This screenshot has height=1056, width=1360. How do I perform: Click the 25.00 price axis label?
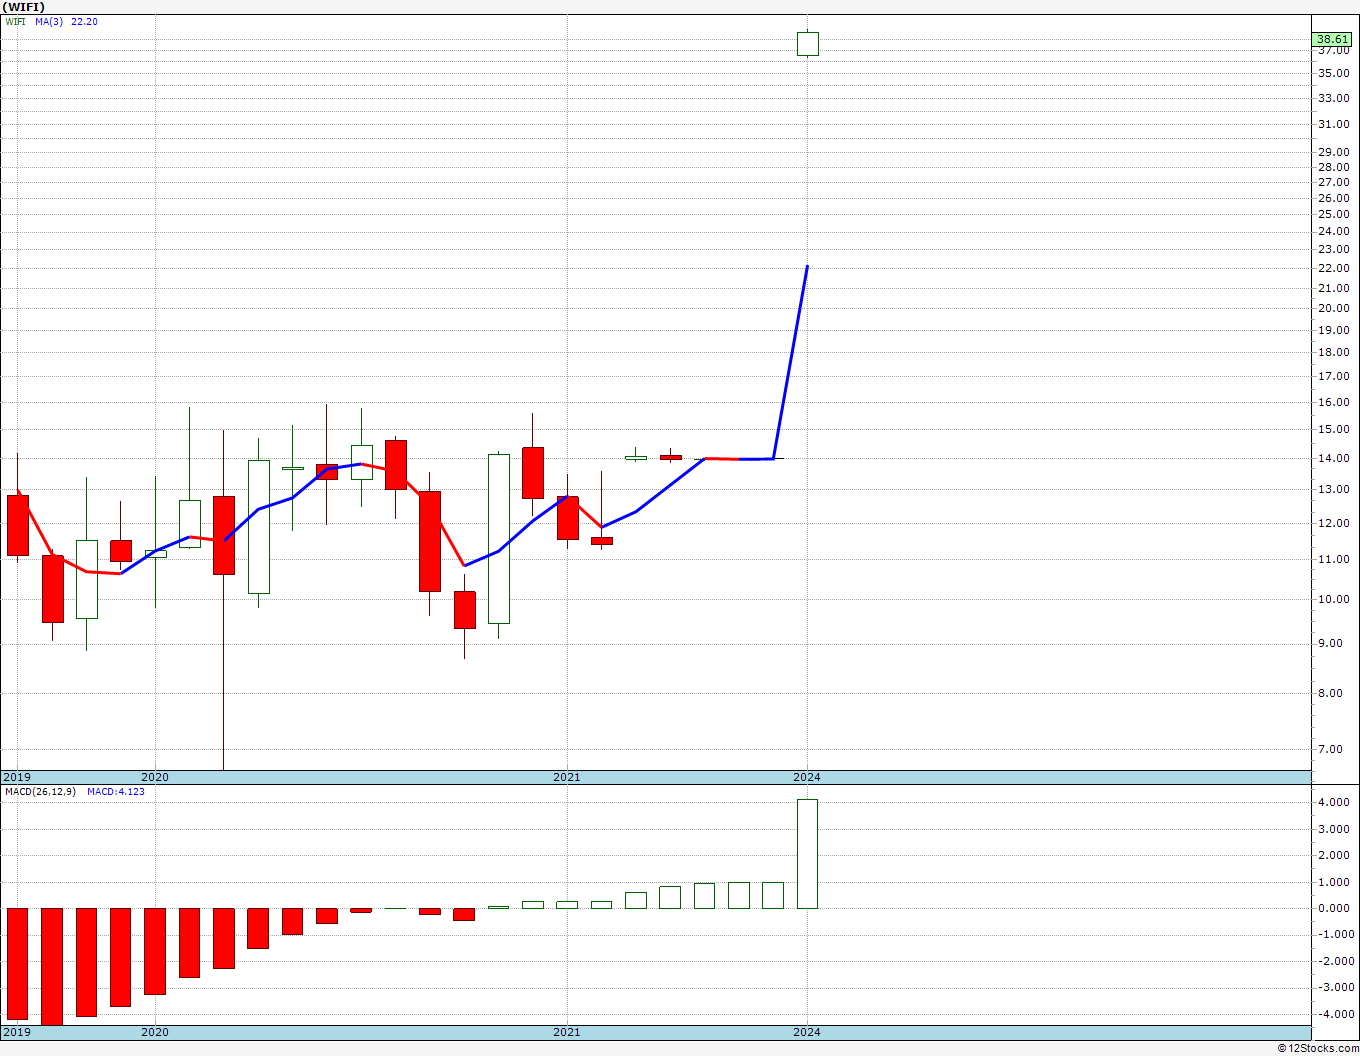coord(1334,214)
